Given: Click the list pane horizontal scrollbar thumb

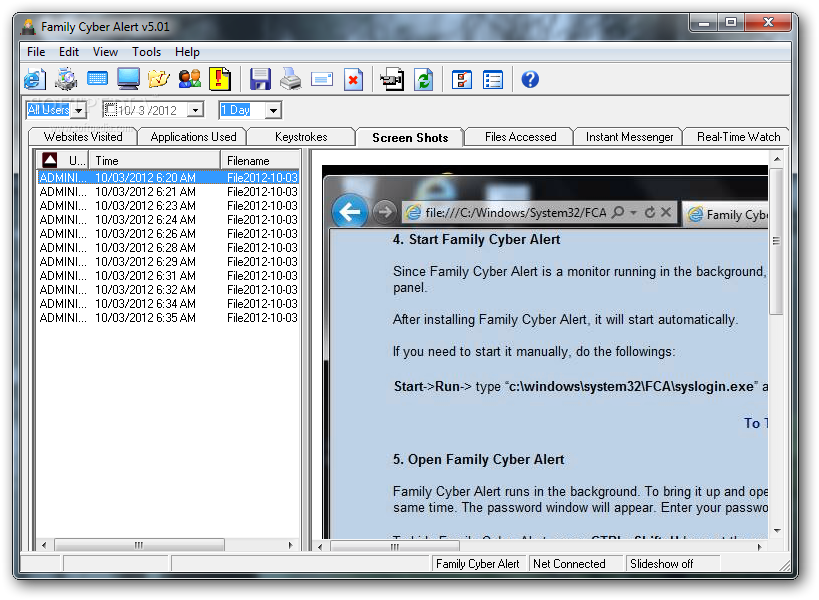Looking at the screenshot, I should [139, 545].
